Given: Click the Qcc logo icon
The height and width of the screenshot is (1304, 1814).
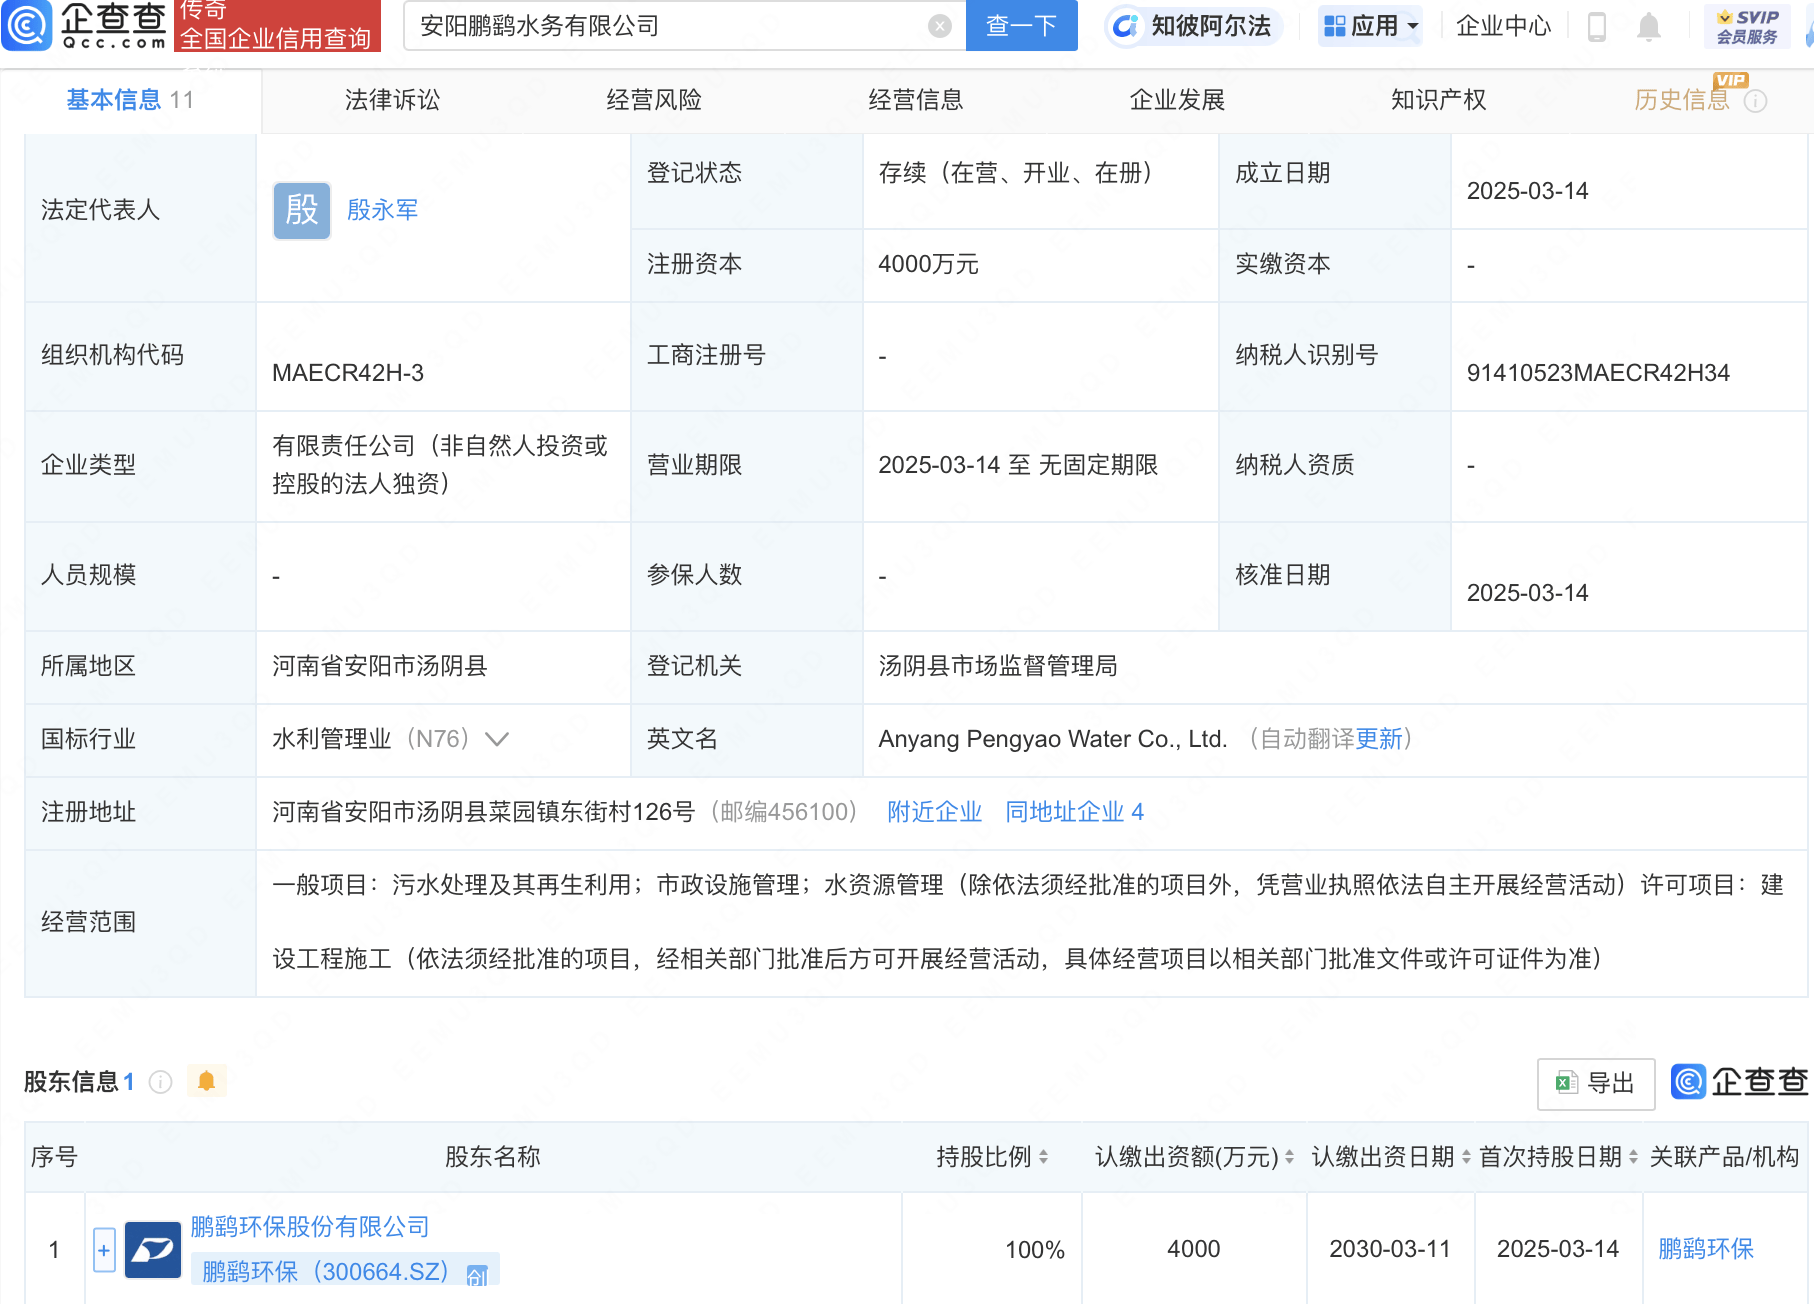Looking at the screenshot, I should pos(27,25).
